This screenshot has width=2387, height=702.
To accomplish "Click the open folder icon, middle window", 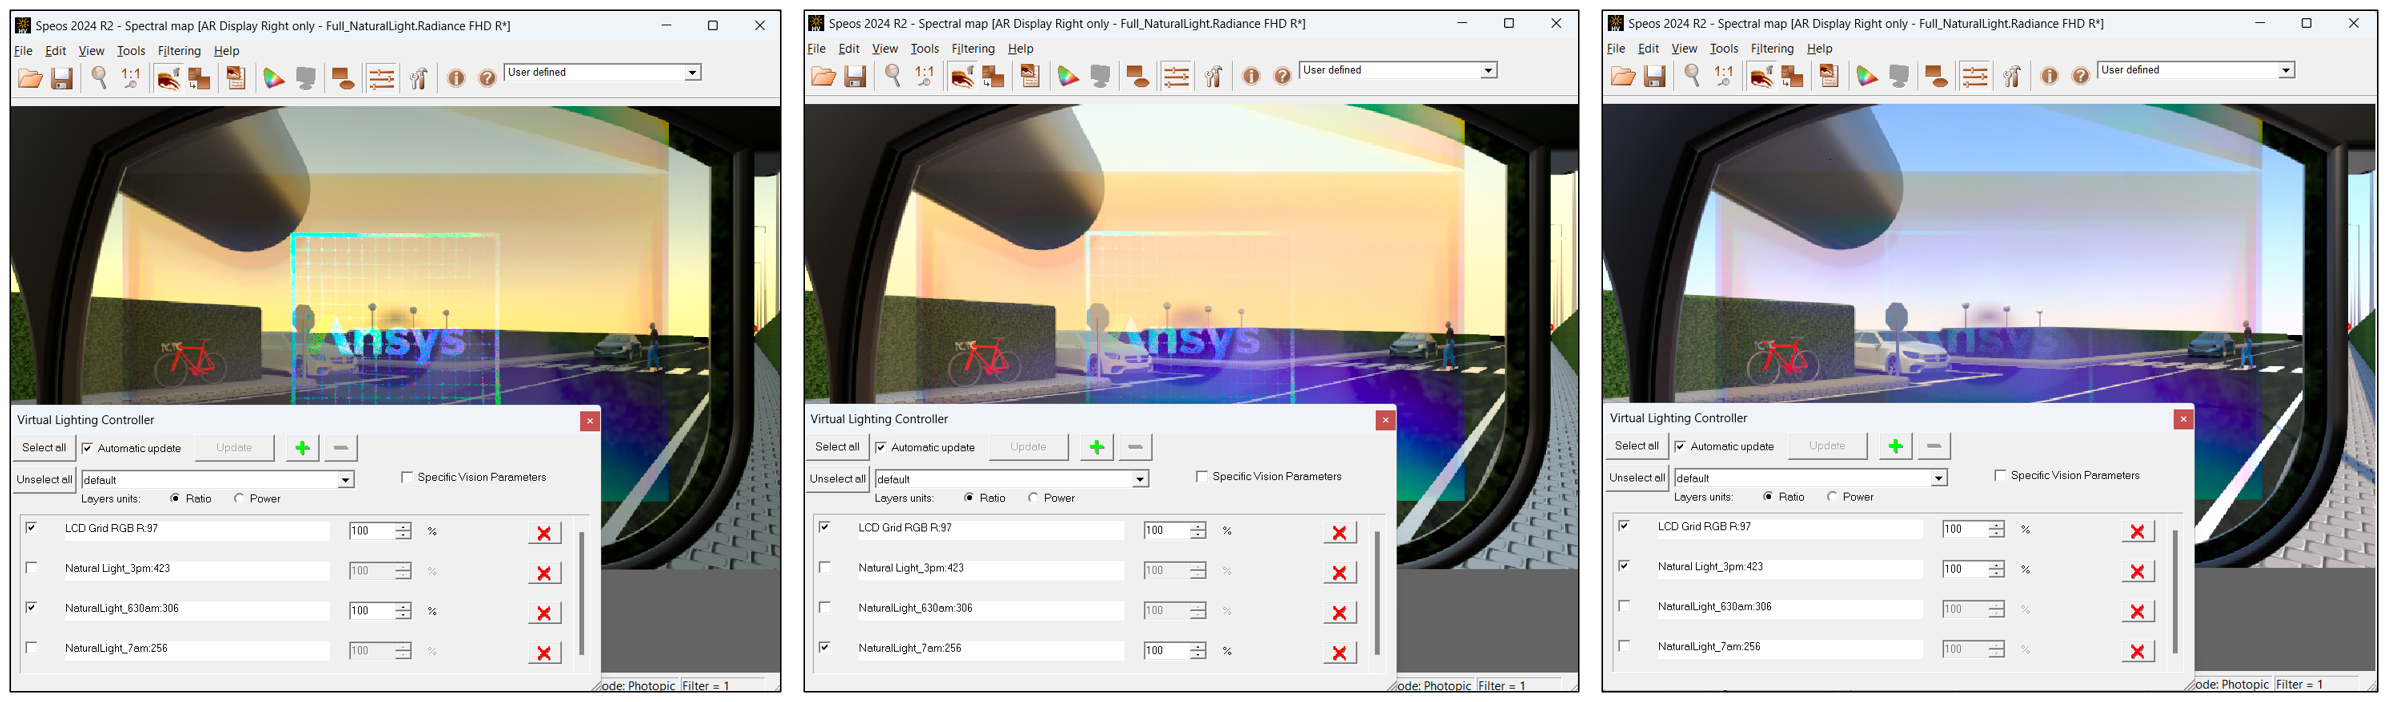I will (823, 77).
